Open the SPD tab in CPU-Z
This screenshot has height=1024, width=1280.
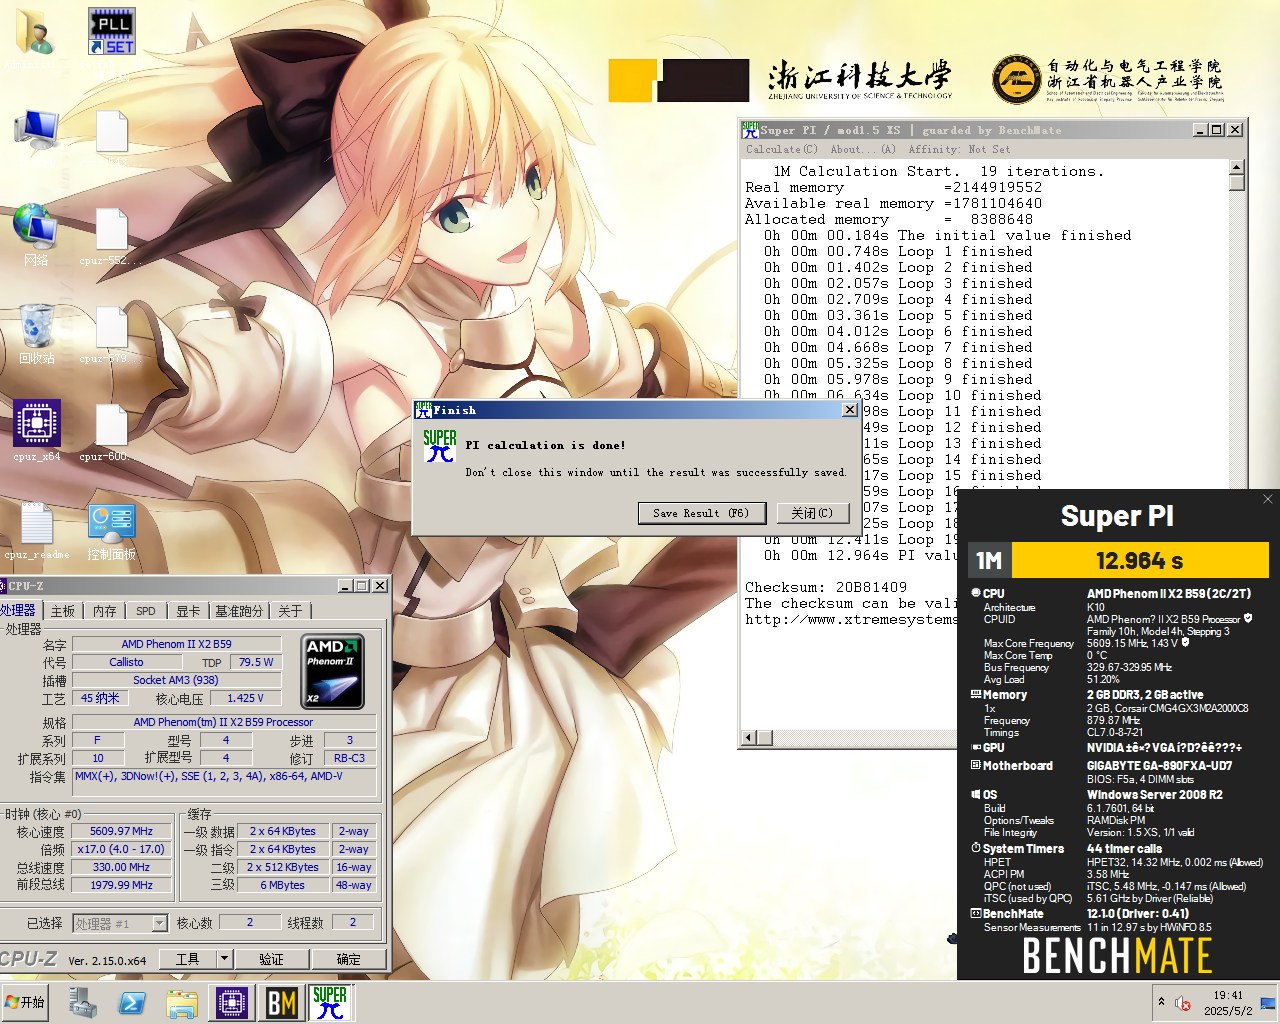146,611
